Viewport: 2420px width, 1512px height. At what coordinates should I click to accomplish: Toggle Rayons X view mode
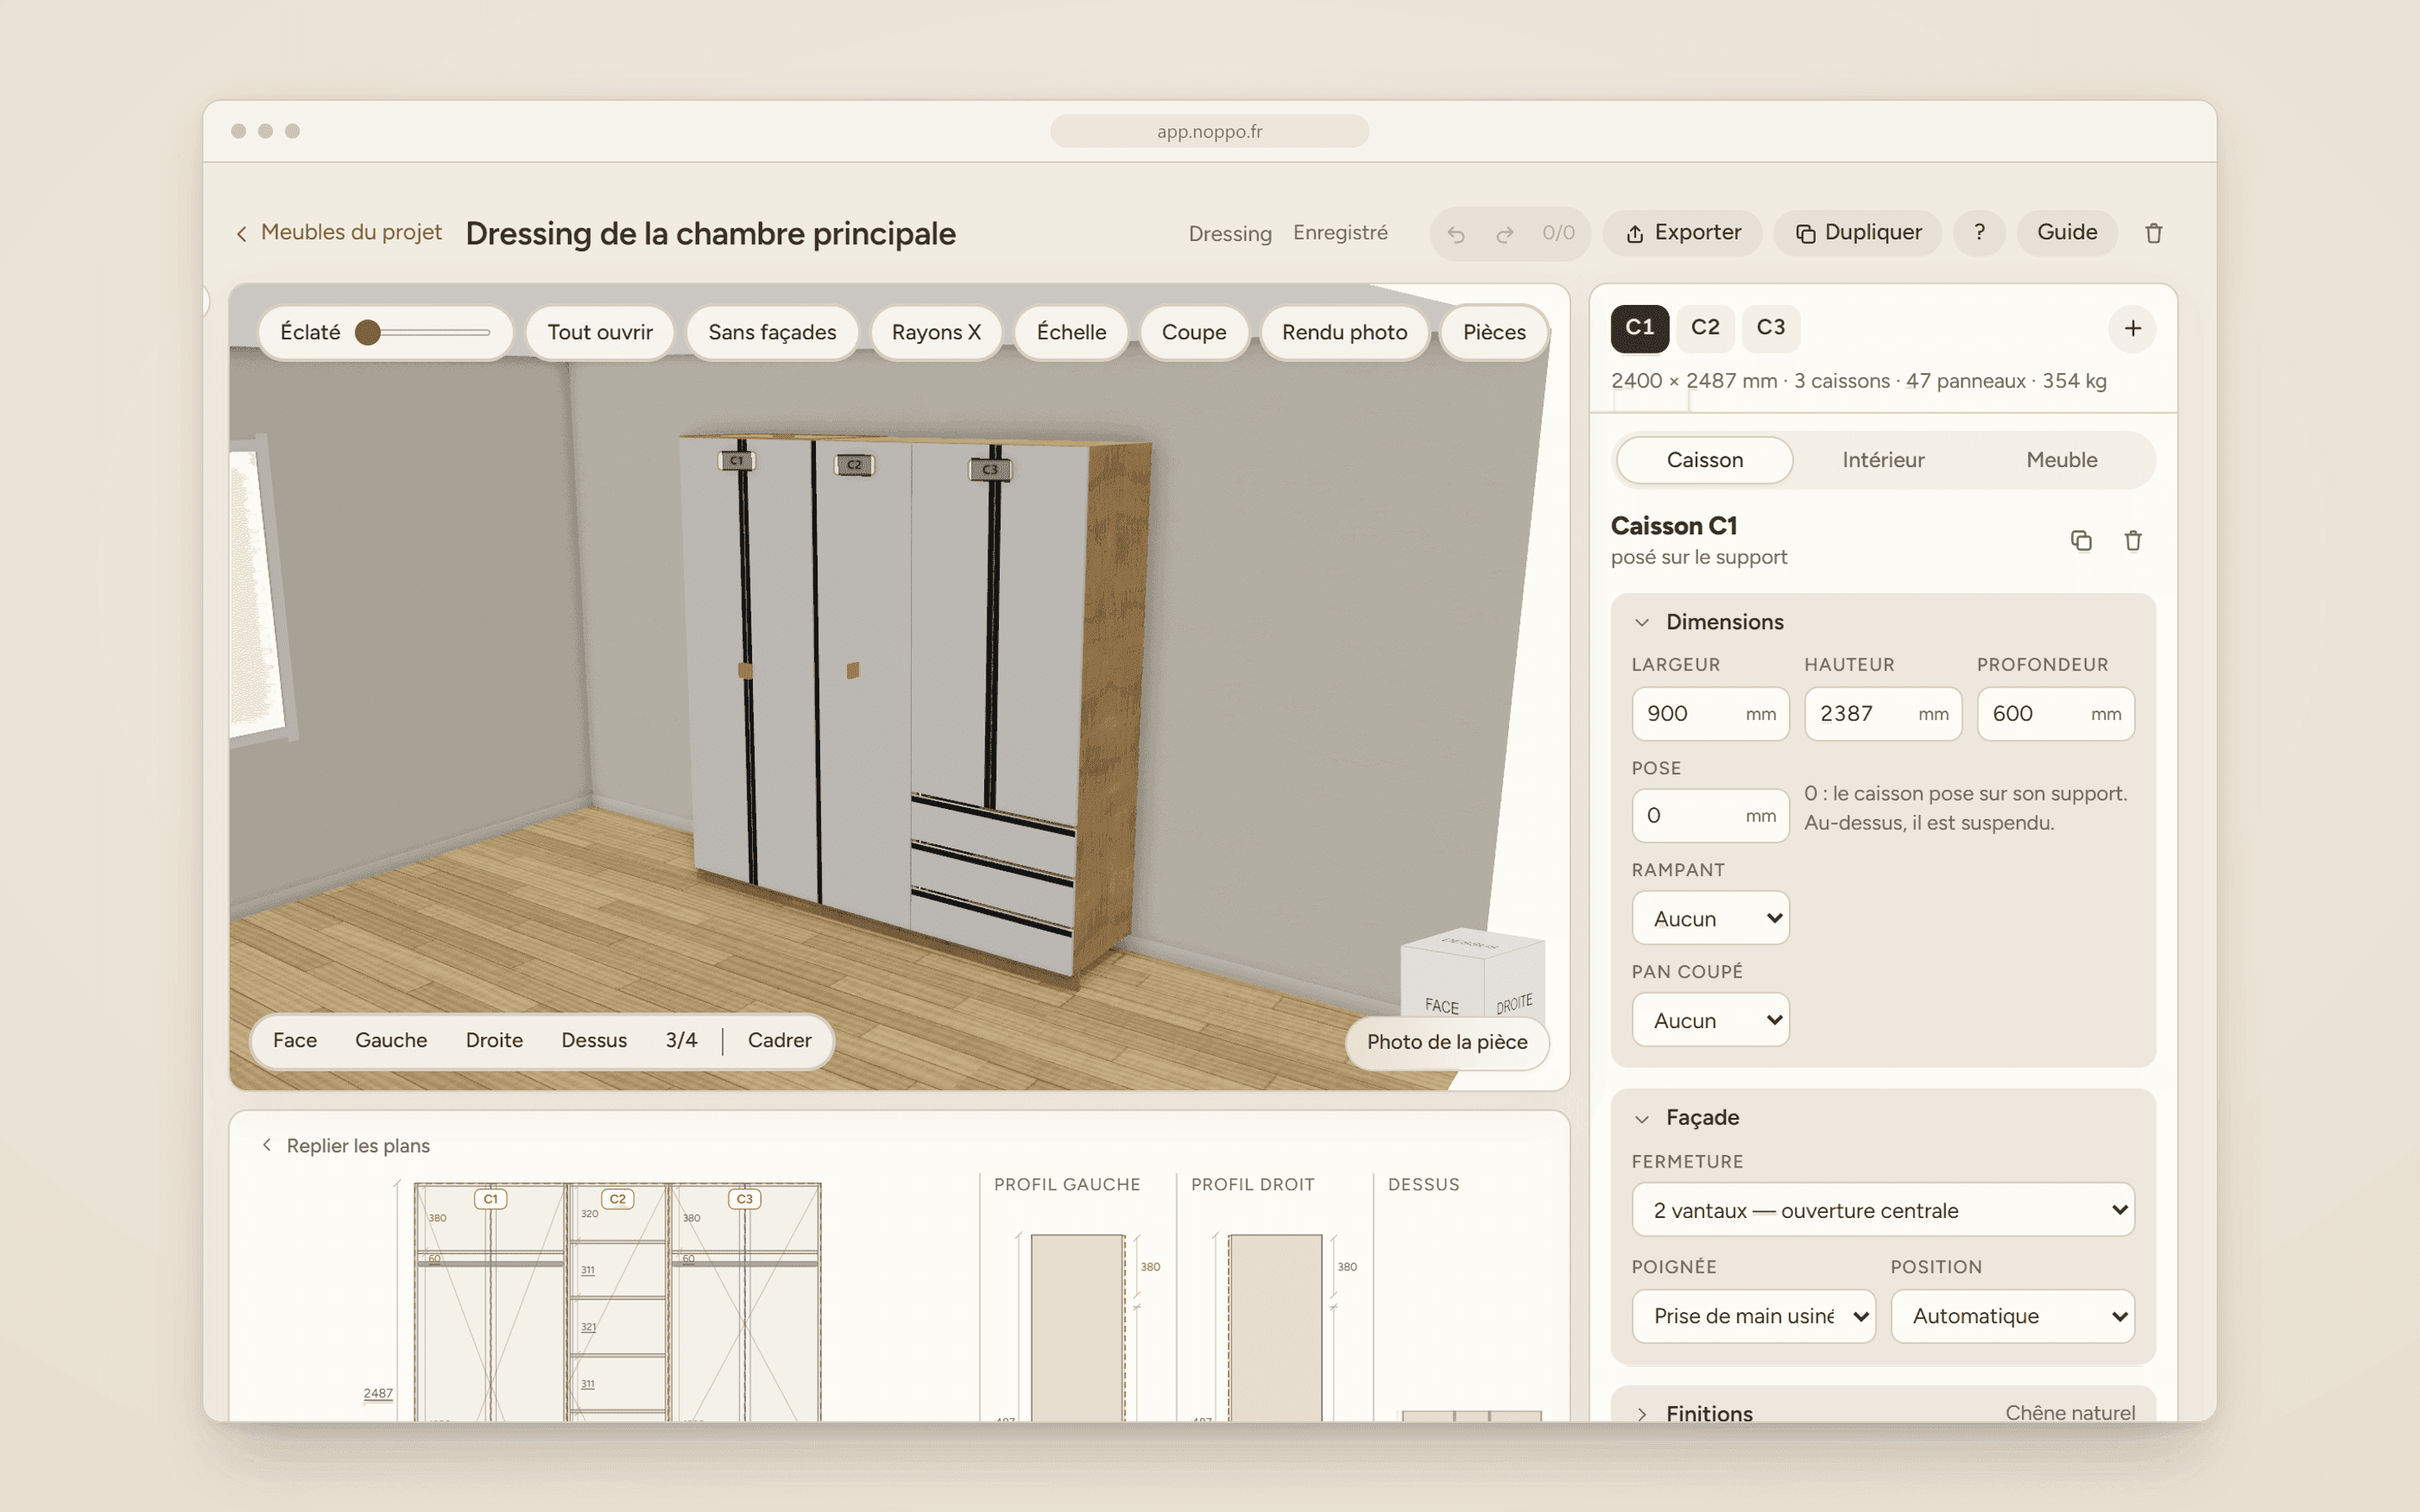936,332
